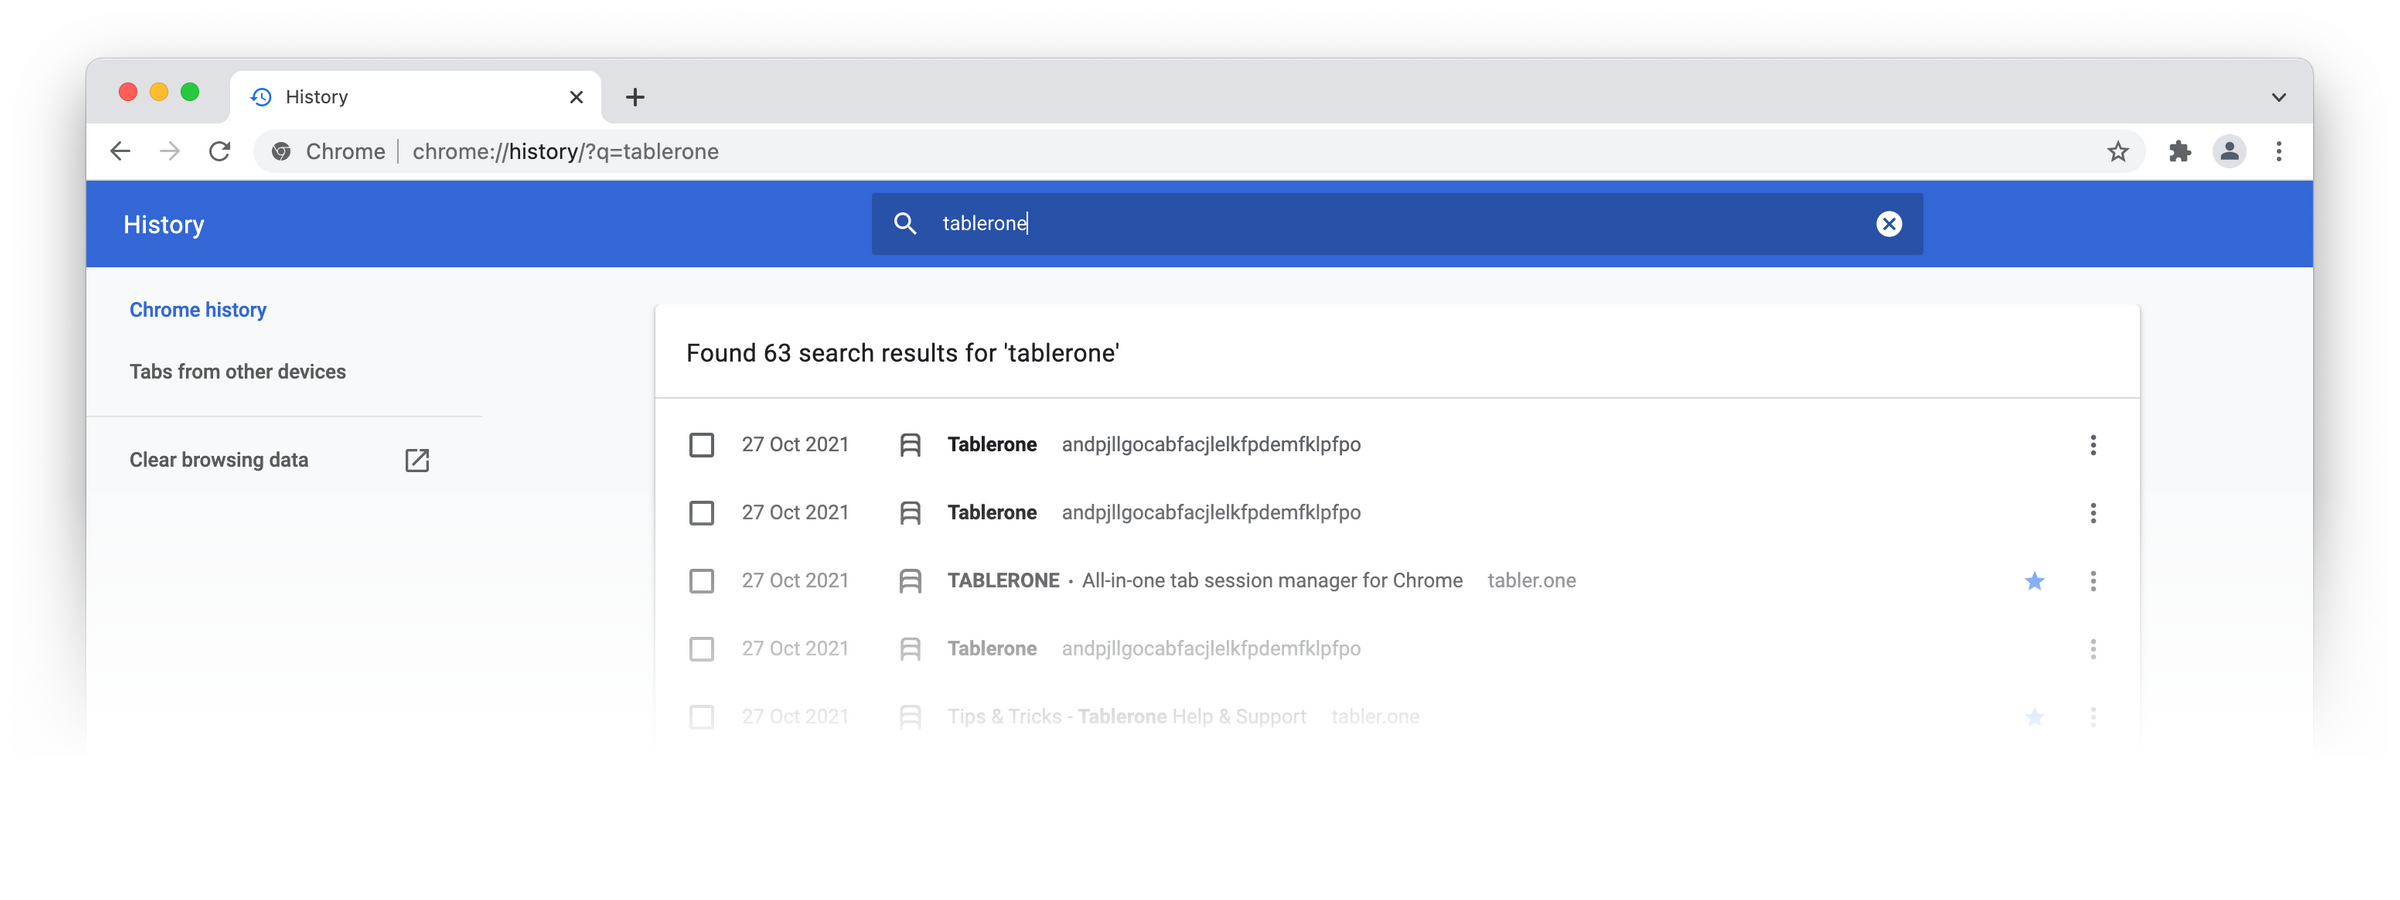The height and width of the screenshot is (900, 2400).
Task: Click the search magnifier in History bar
Action: [905, 223]
